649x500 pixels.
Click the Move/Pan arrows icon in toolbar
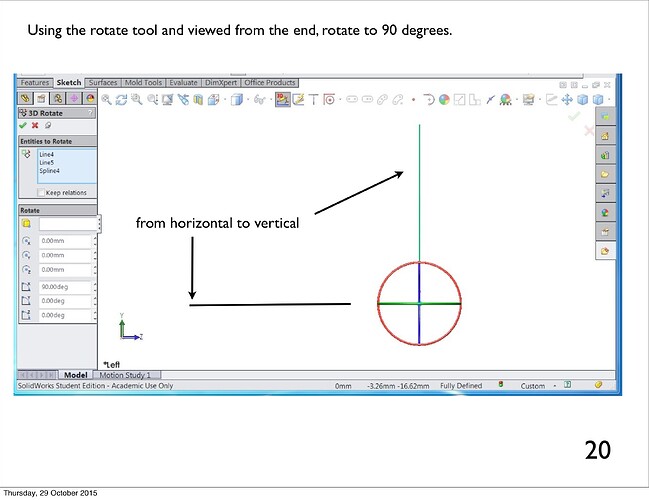click(x=566, y=99)
